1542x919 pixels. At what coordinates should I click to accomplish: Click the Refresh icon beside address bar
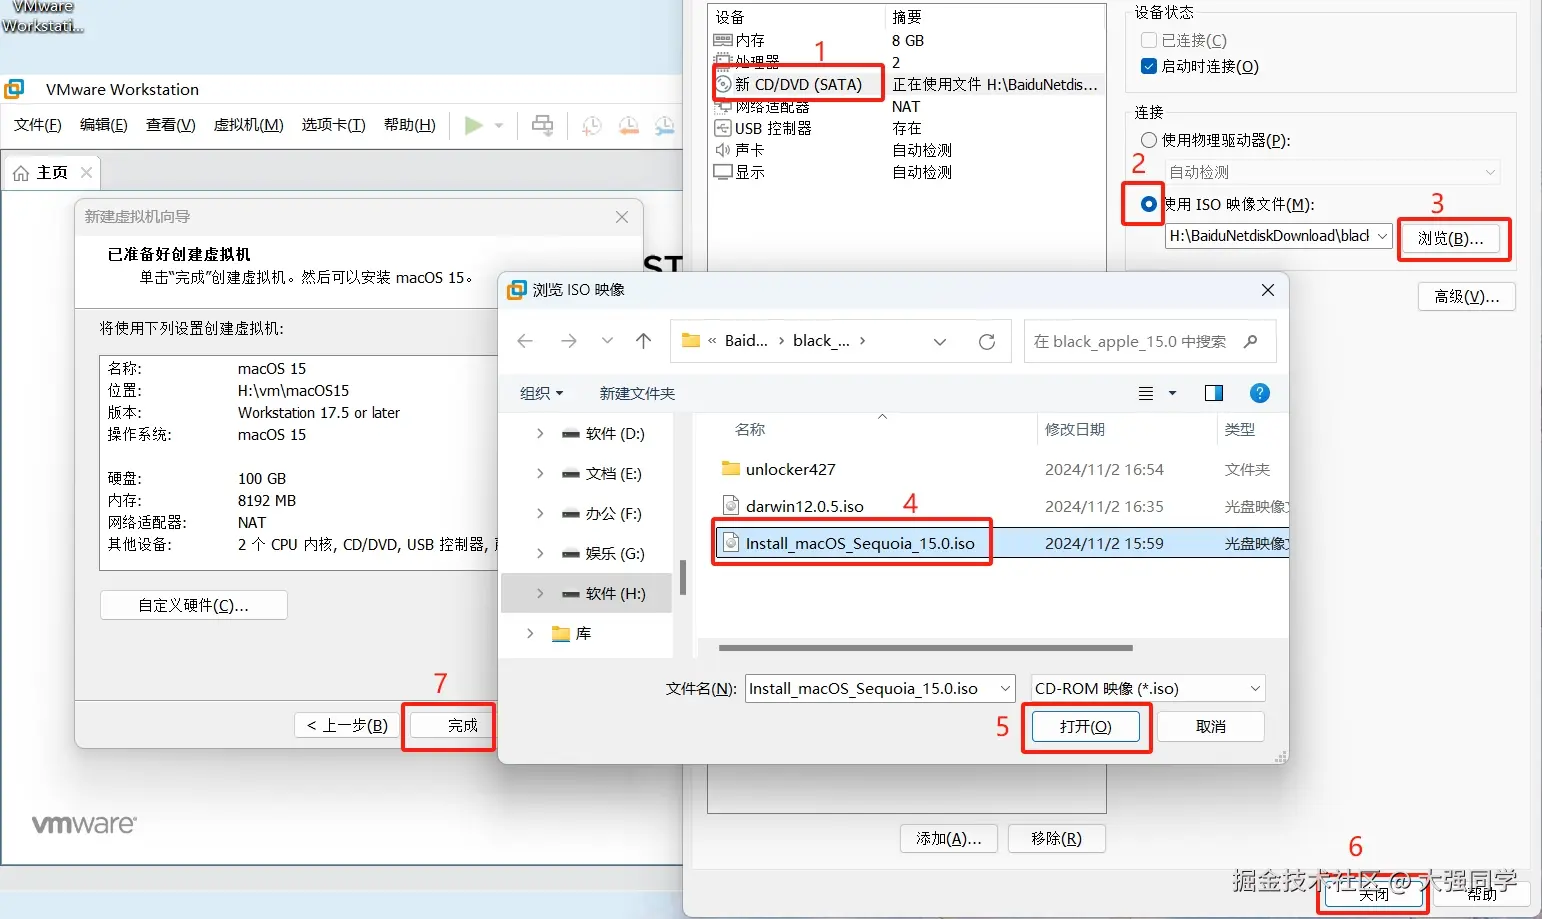[x=987, y=341]
